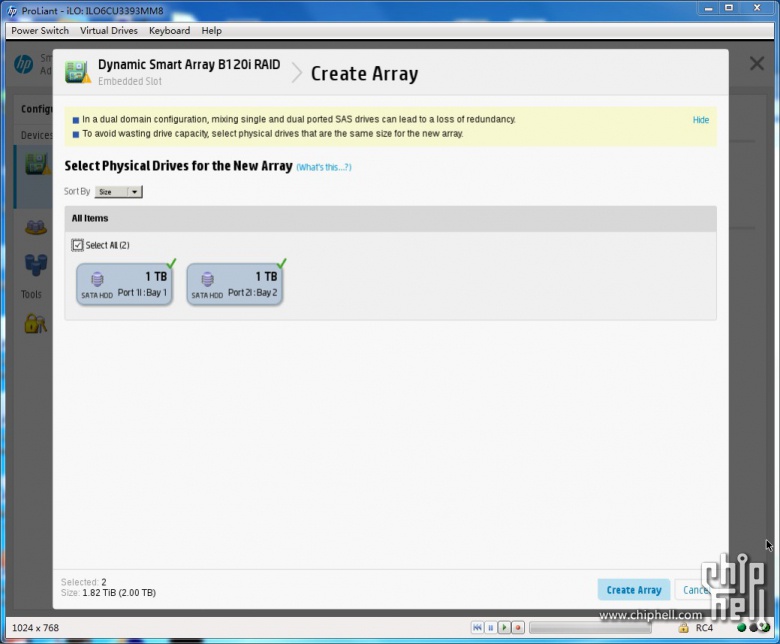Select the 1 TB drive in Bay 1
This screenshot has width=780, height=644.
[x=124, y=284]
